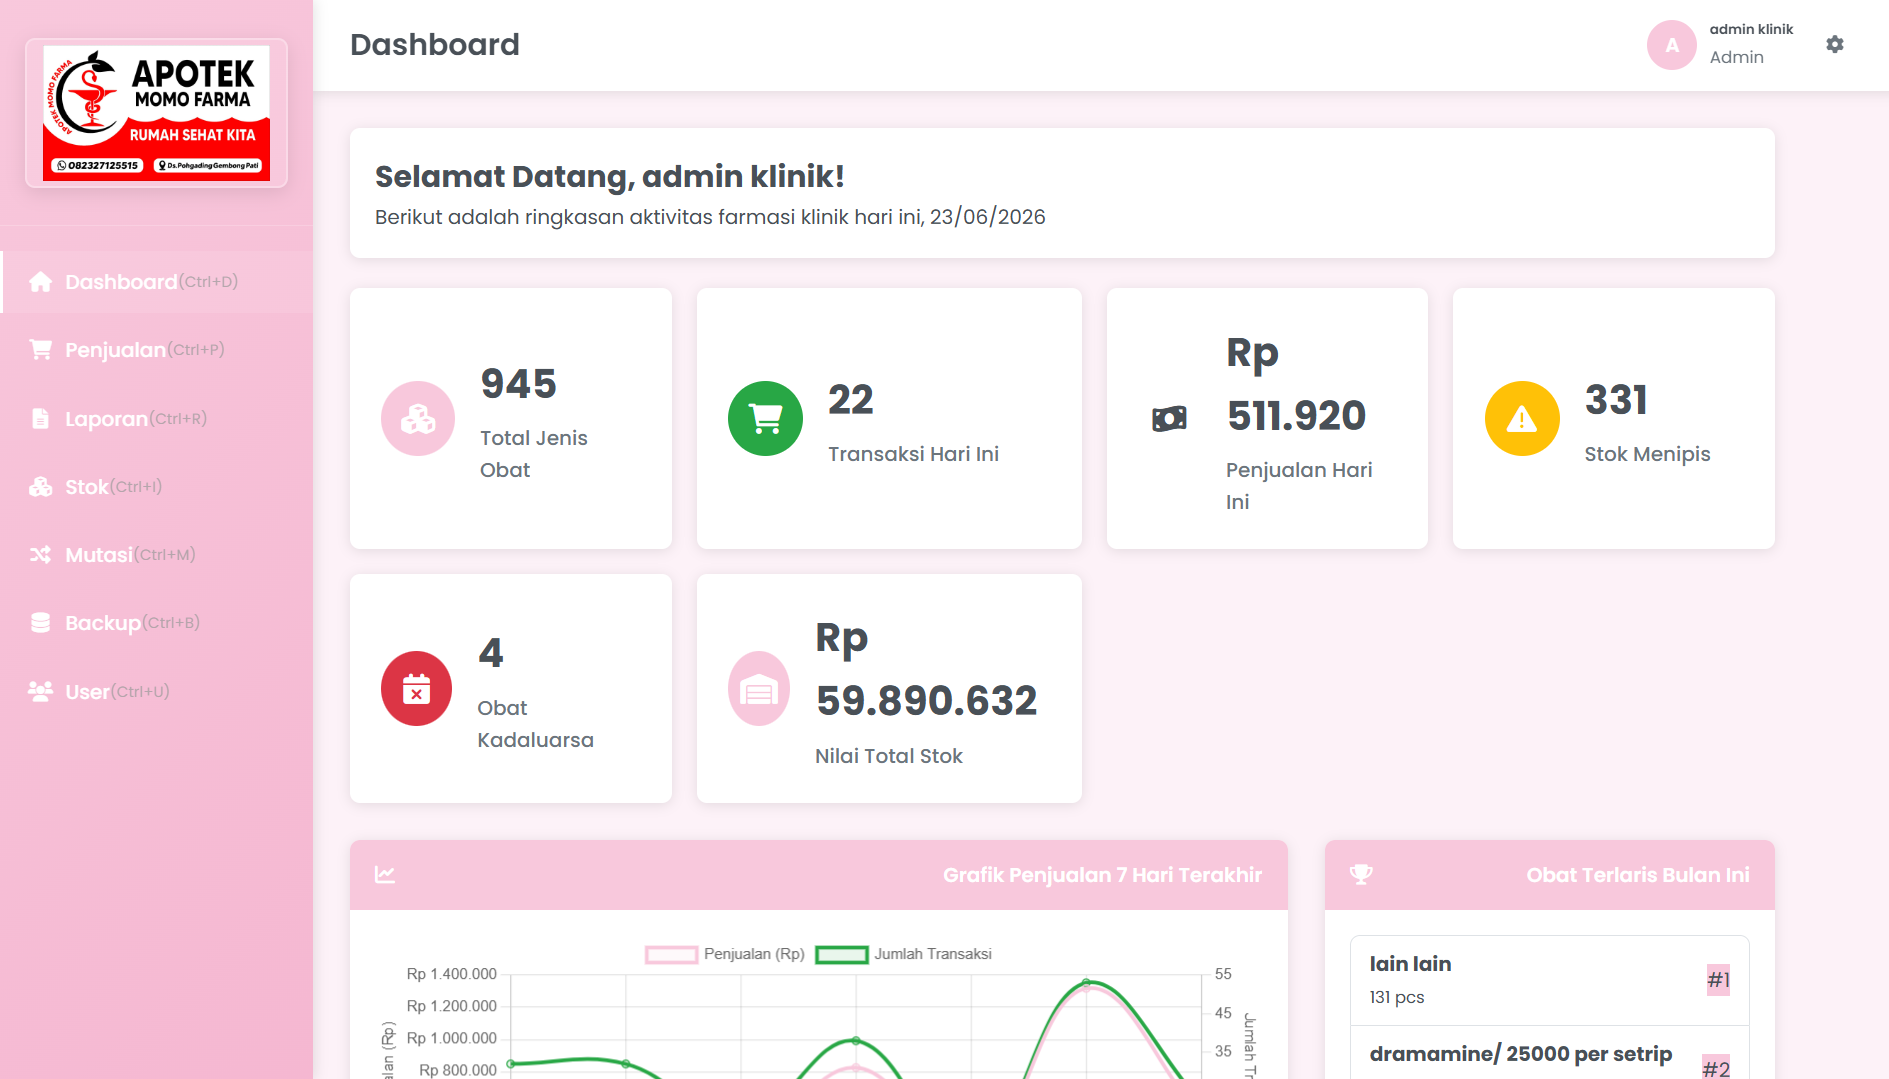Toggle the Penjualan (Rp) chart legend
The height and width of the screenshot is (1079, 1889).
[725, 954]
